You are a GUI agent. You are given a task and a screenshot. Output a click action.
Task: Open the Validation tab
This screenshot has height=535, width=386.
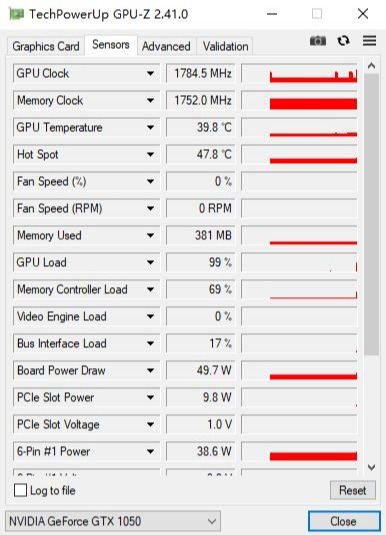pos(225,46)
